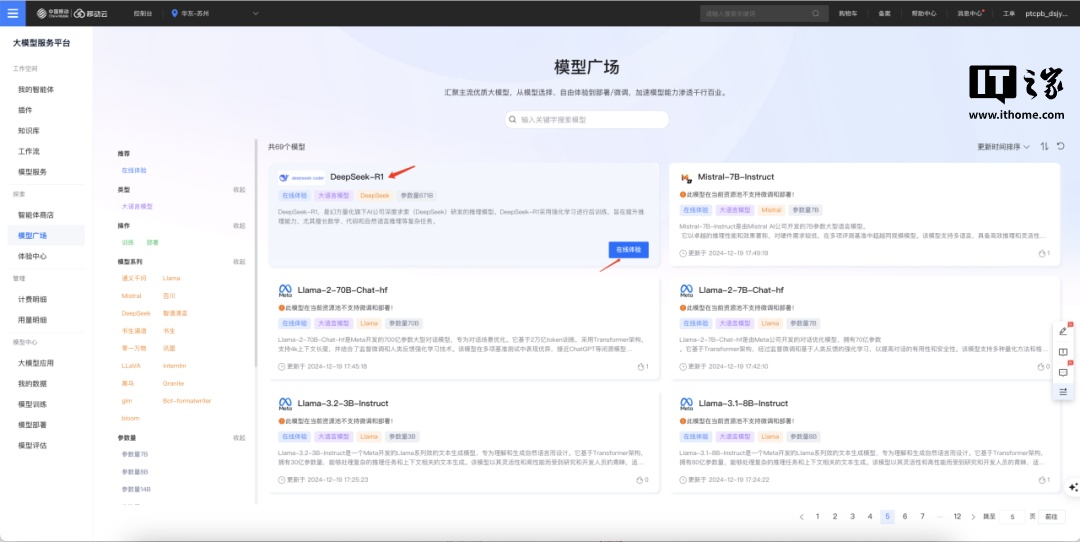Image resolution: width=1080 pixels, height=542 pixels.
Task: Click the top bar global search field
Action: [x=763, y=13]
